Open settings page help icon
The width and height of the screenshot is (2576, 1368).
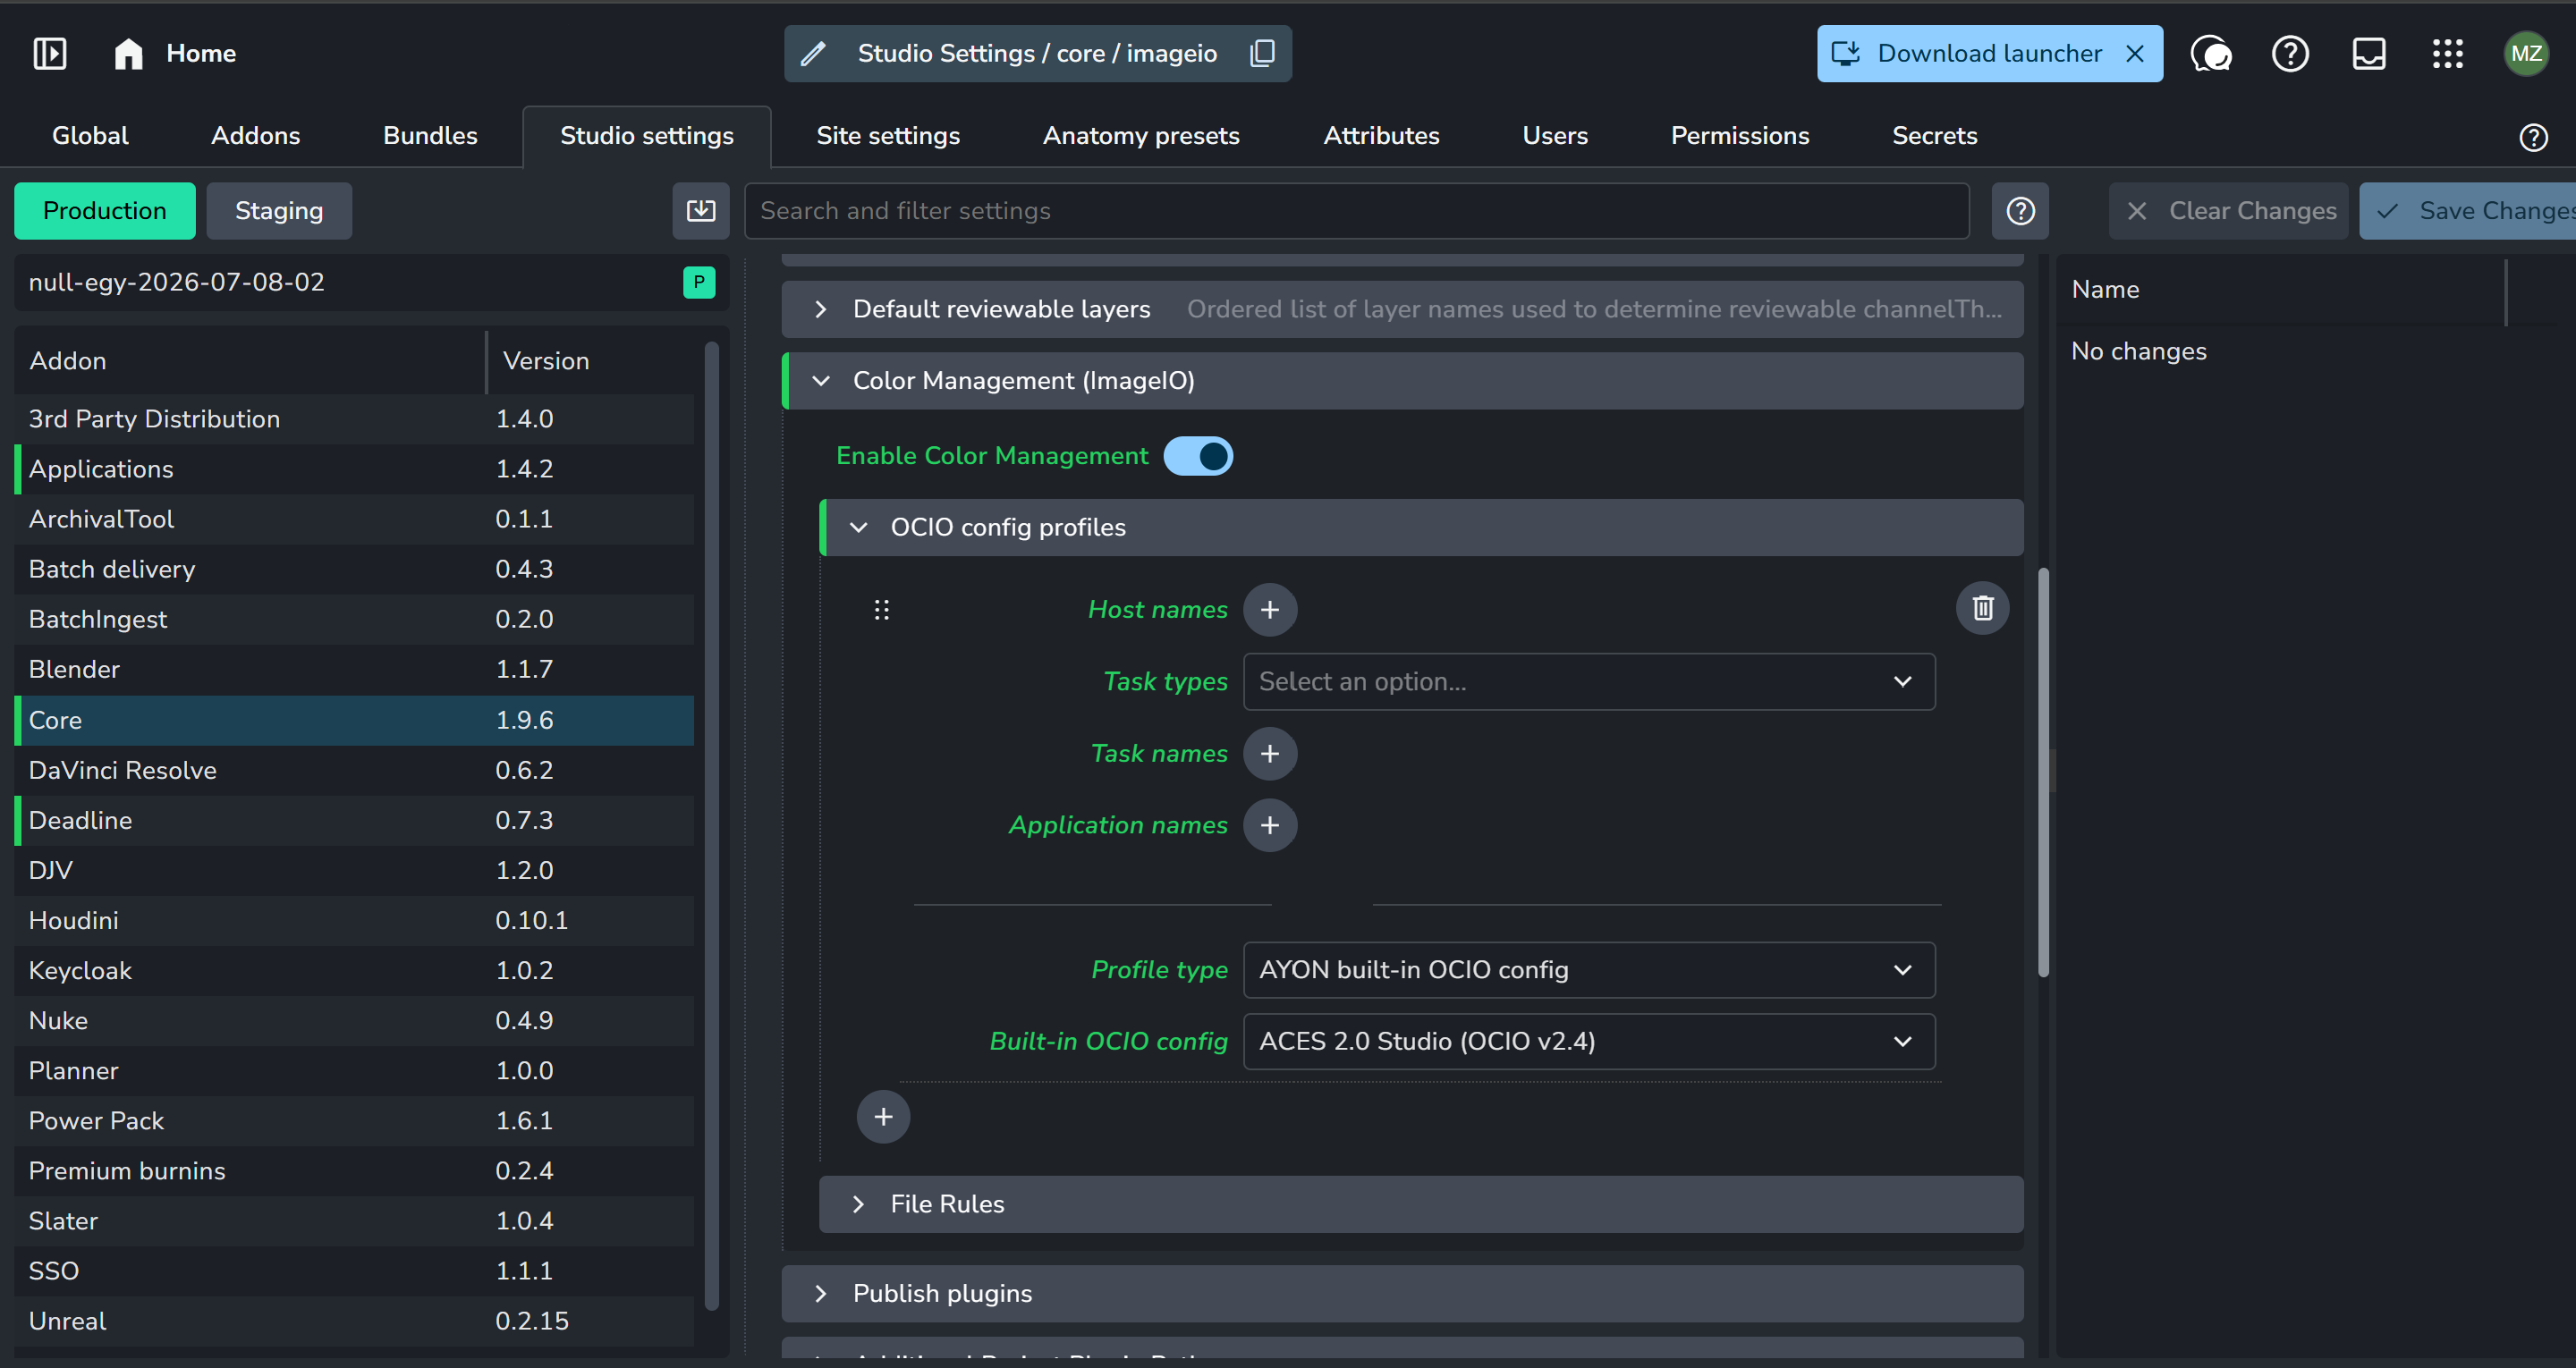2533,137
